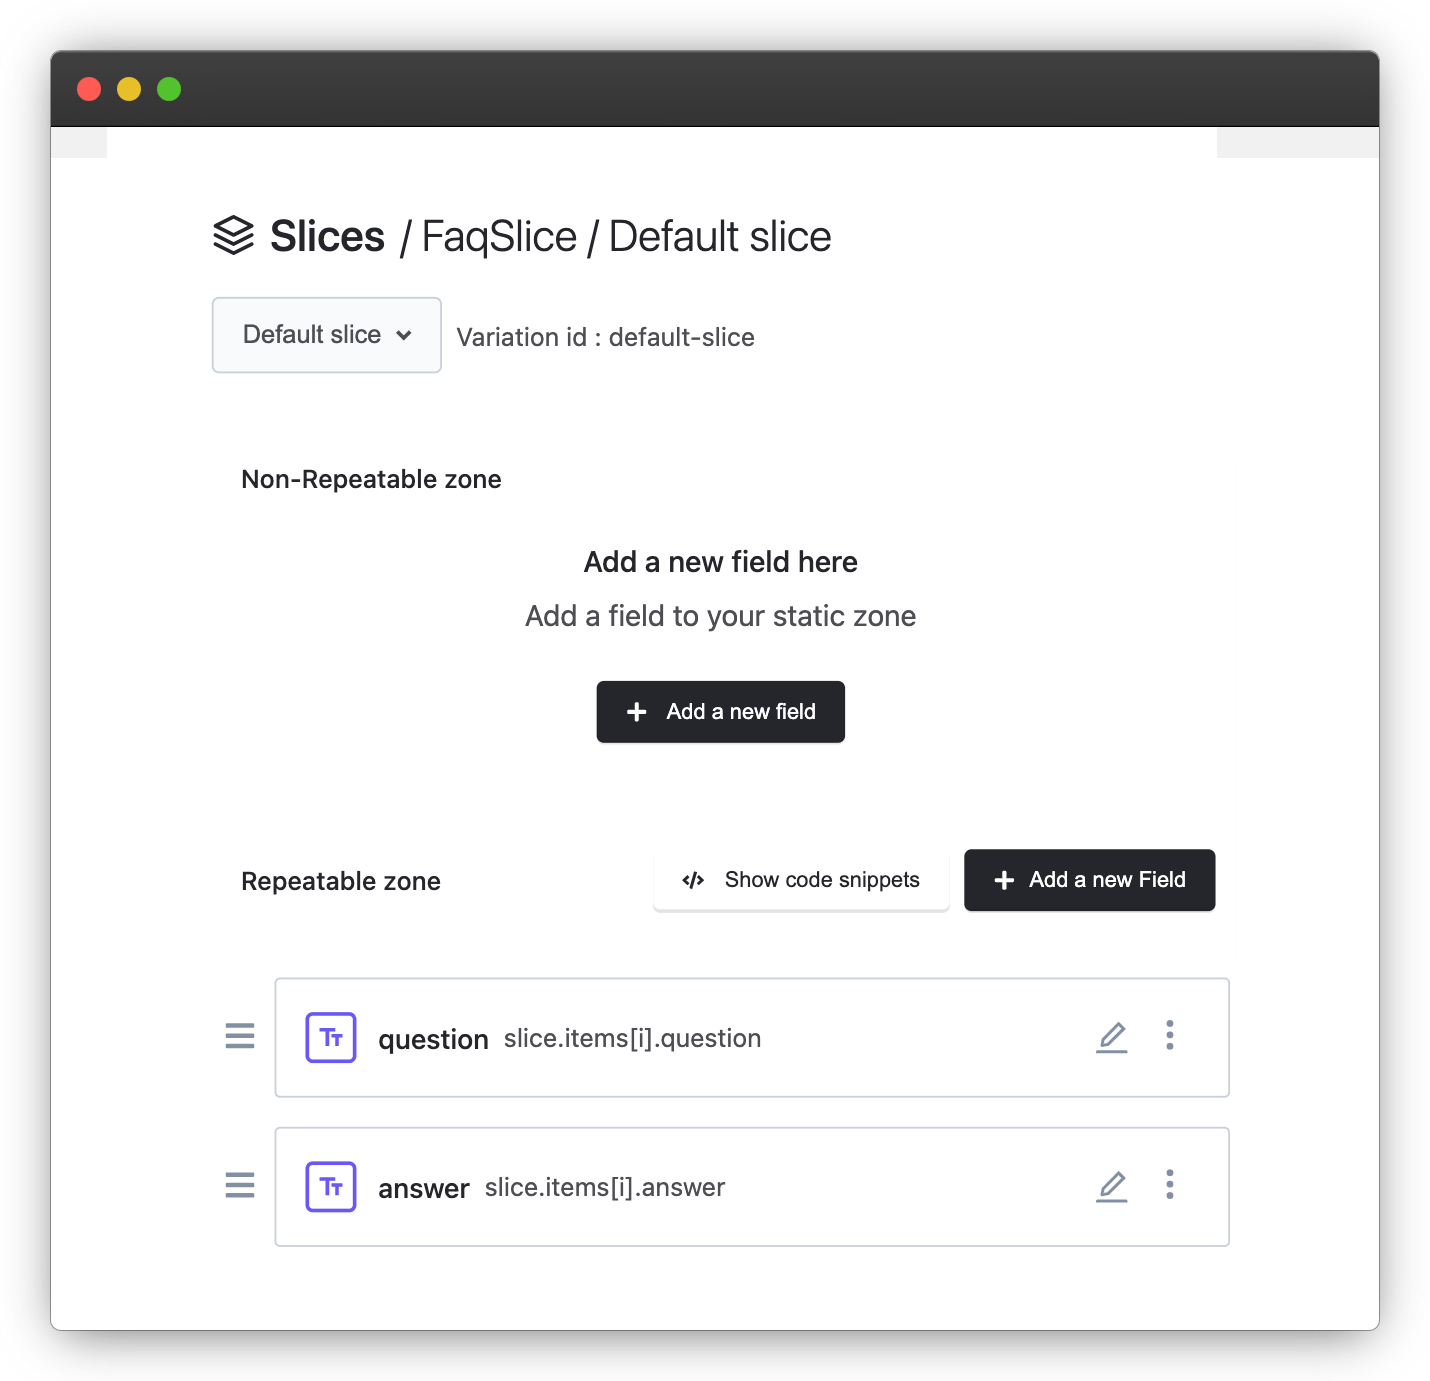Click the pencil icon to edit question field

pos(1112,1037)
